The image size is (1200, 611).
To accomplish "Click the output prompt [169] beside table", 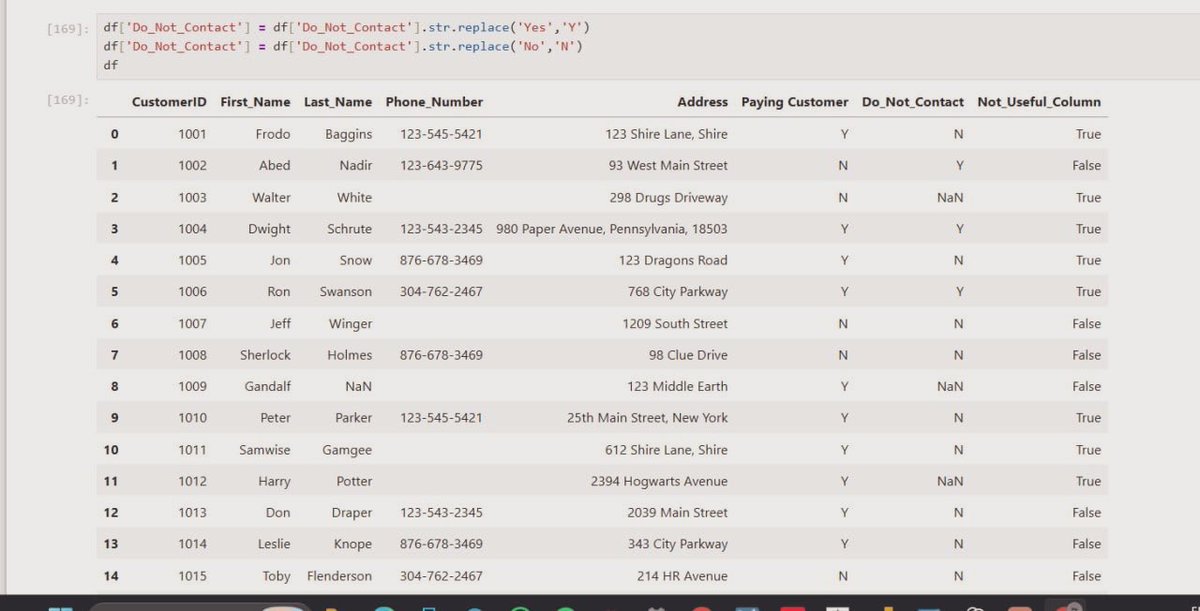I will pos(66,102).
